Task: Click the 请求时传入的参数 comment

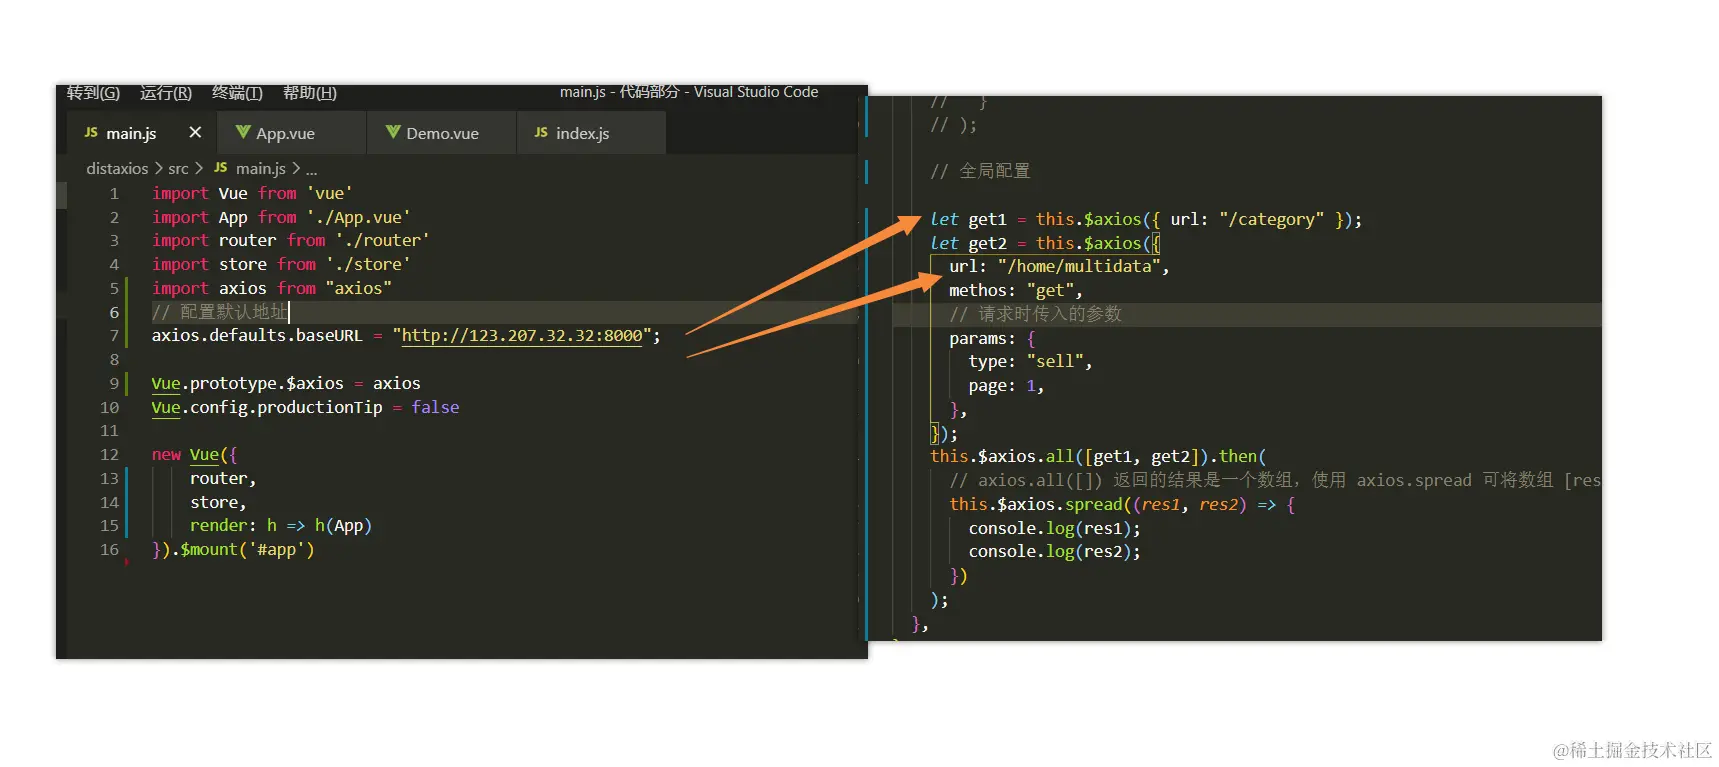Action: click(1036, 314)
